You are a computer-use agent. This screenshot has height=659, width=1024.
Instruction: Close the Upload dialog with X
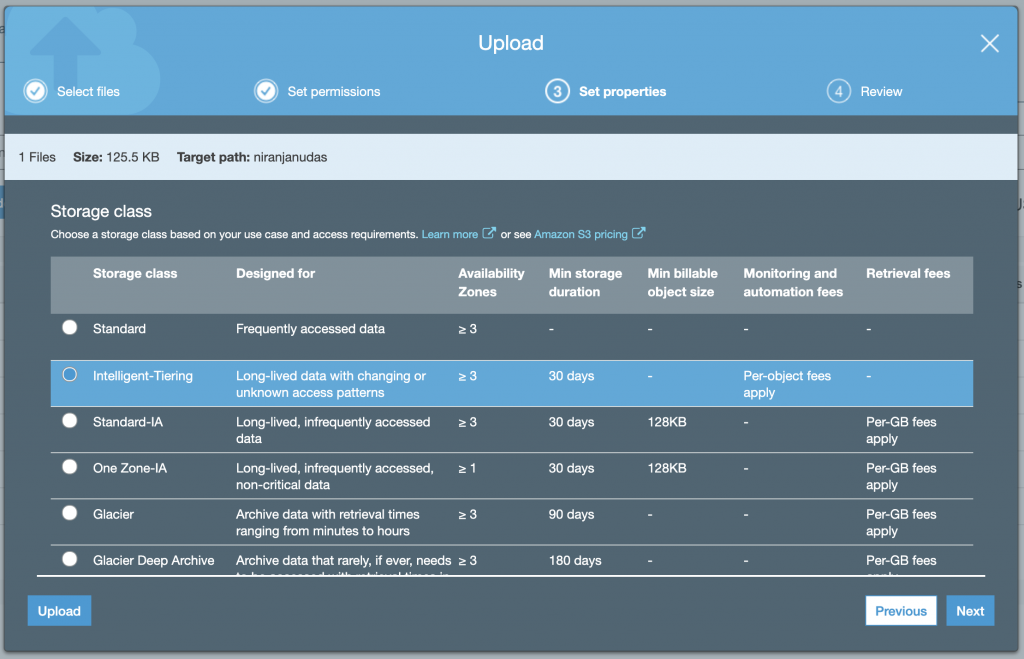pos(989,43)
